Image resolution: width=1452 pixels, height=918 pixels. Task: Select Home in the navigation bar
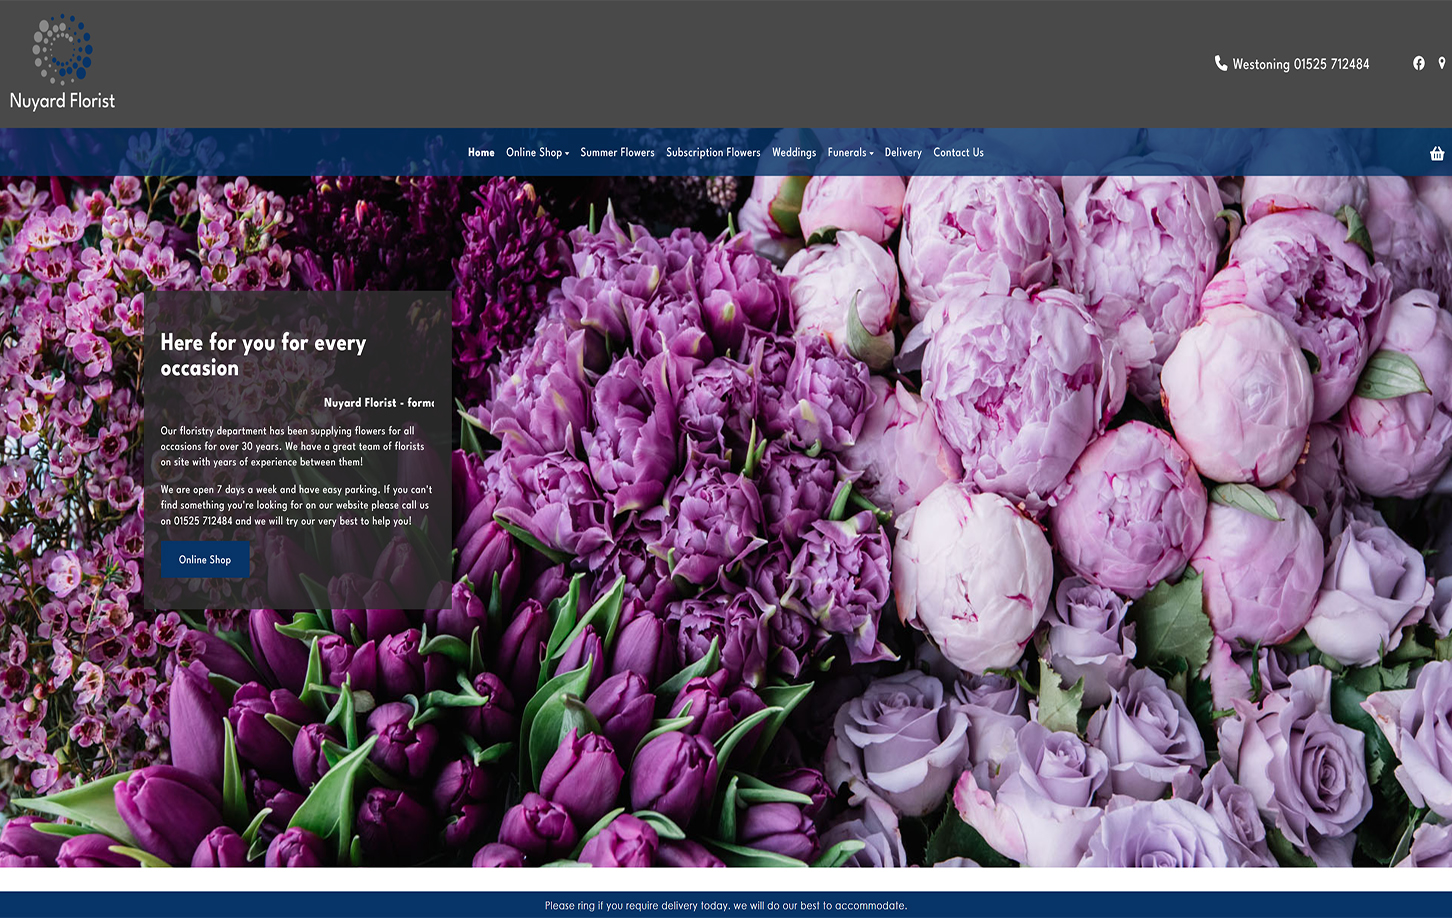coord(481,152)
